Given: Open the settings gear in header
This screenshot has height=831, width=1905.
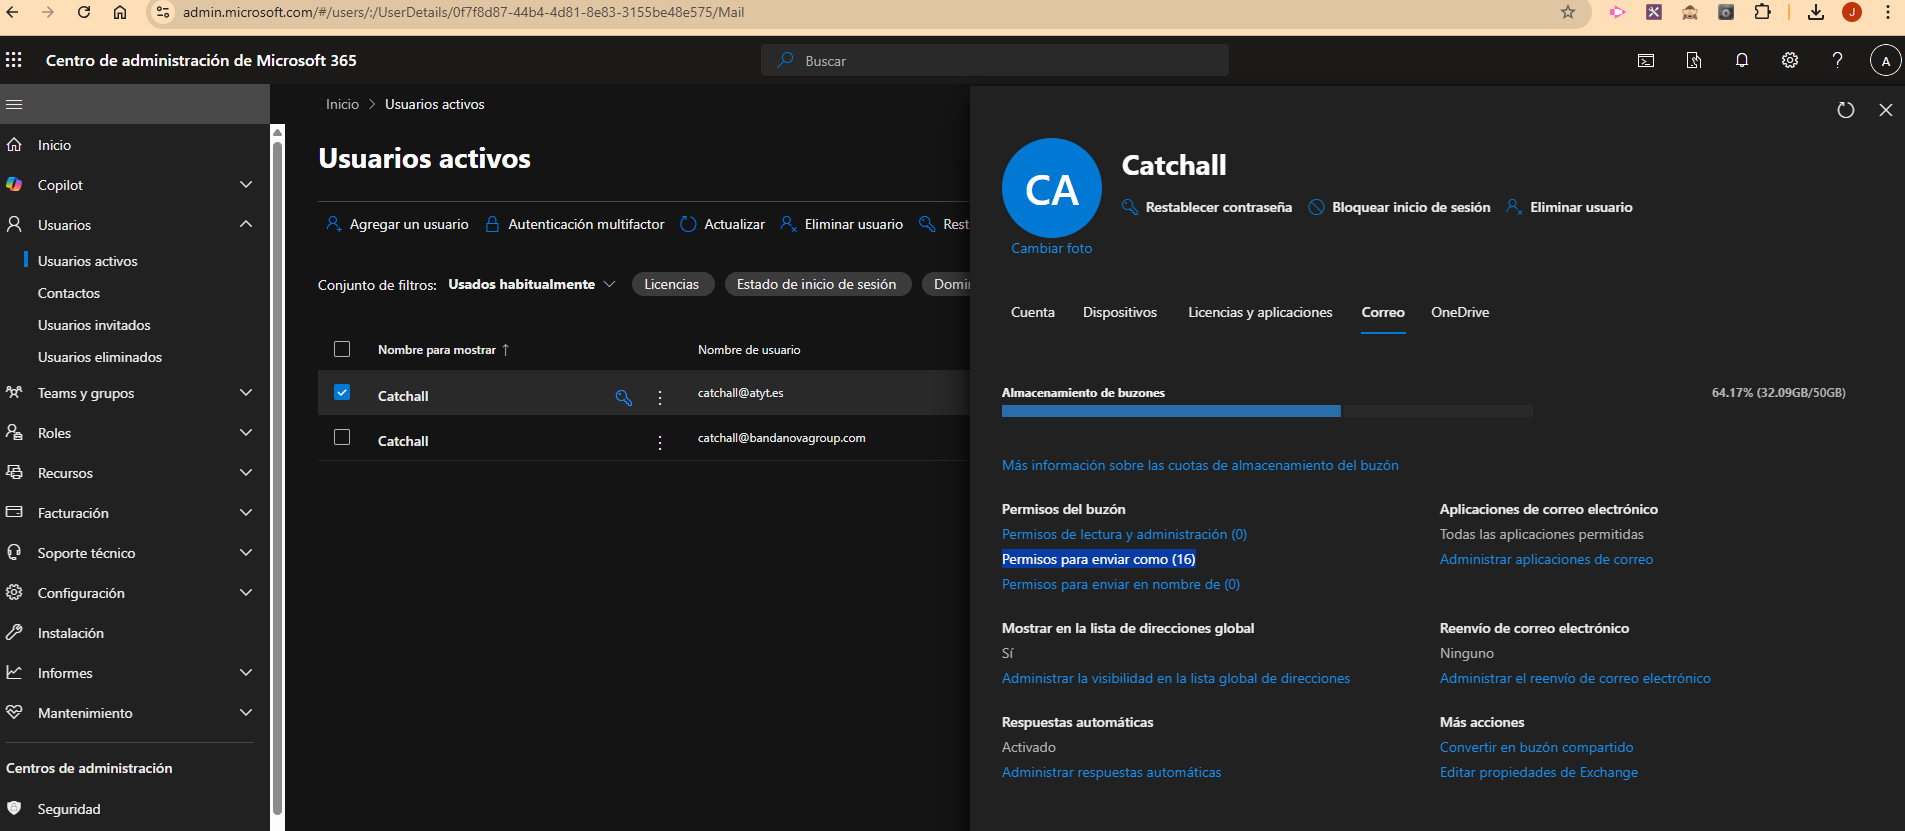Looking at the screenshot, I should (1790, 61).
